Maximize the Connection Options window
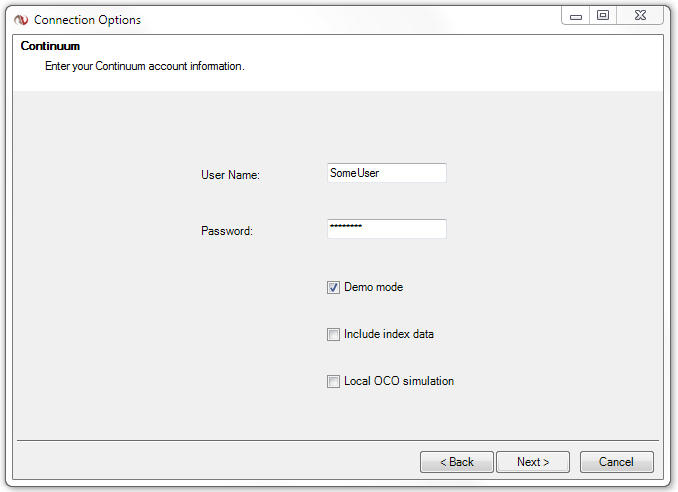Viewport: 678px width, 492px height. point(603,16)
